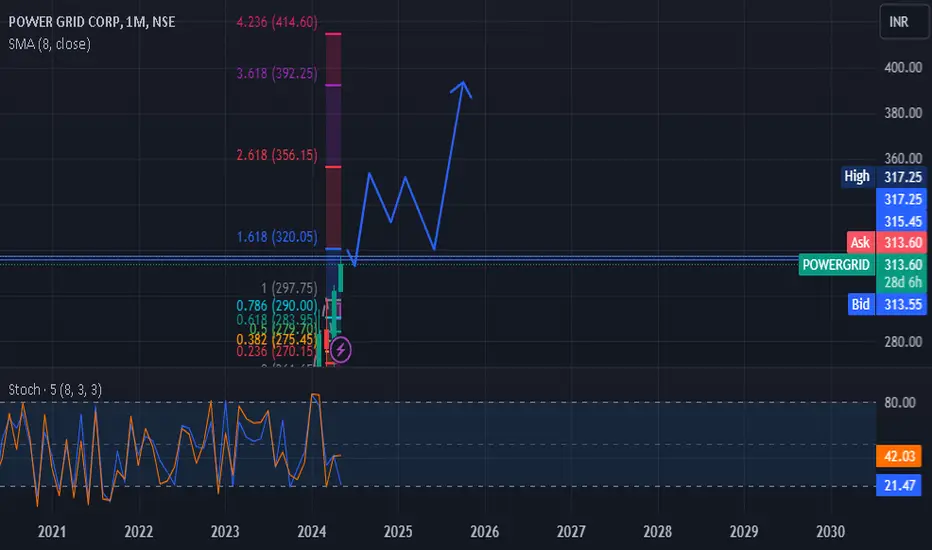
Task: Click the POWER GRID CORP symbol title
Action: coord(92,22)
